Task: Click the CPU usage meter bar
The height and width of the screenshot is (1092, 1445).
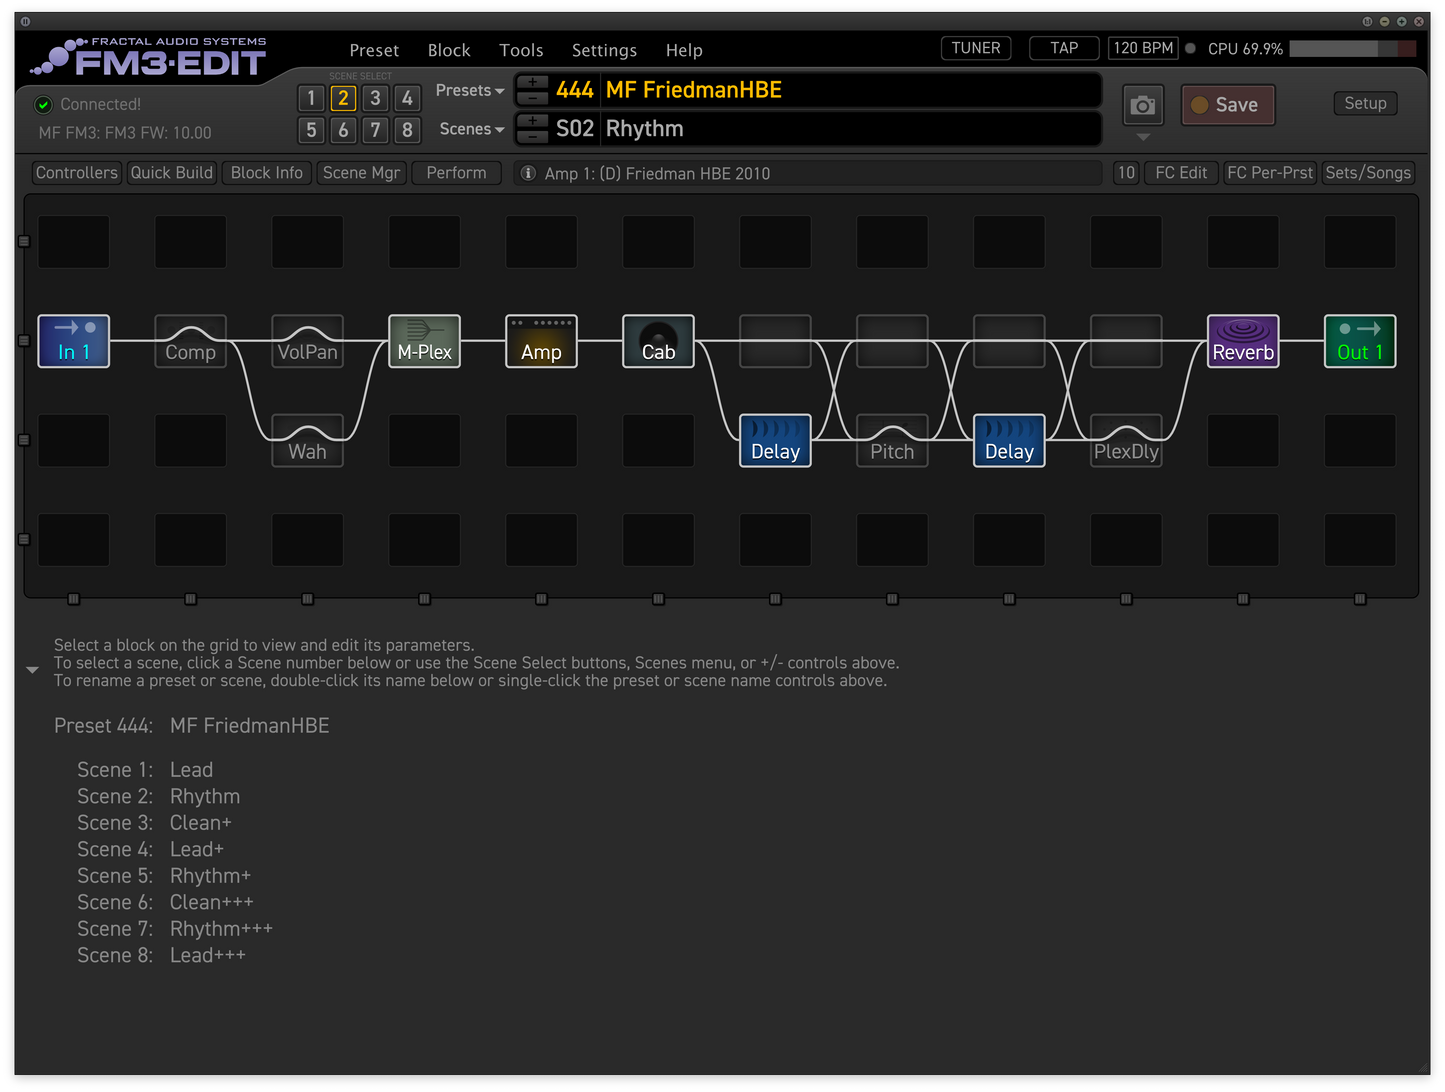Action: point(1352,49)
